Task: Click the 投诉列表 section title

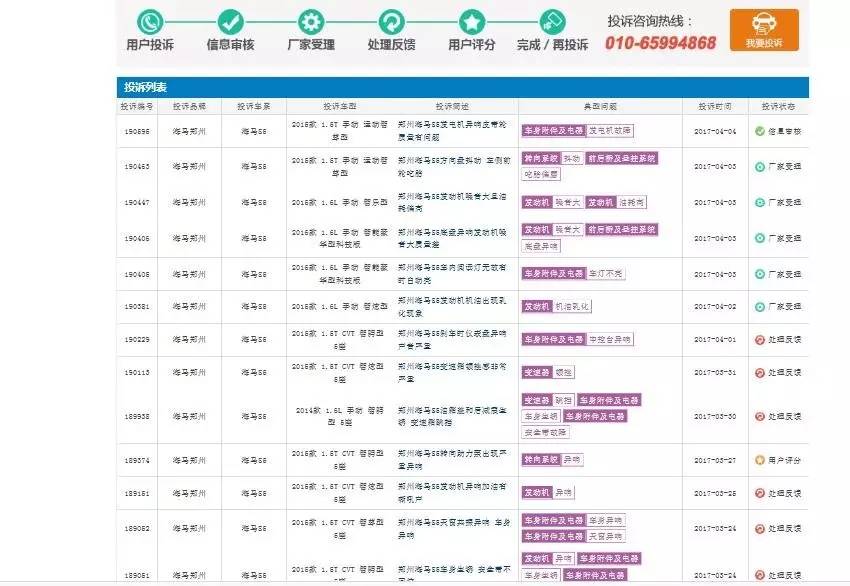Action: coord(145,87)
